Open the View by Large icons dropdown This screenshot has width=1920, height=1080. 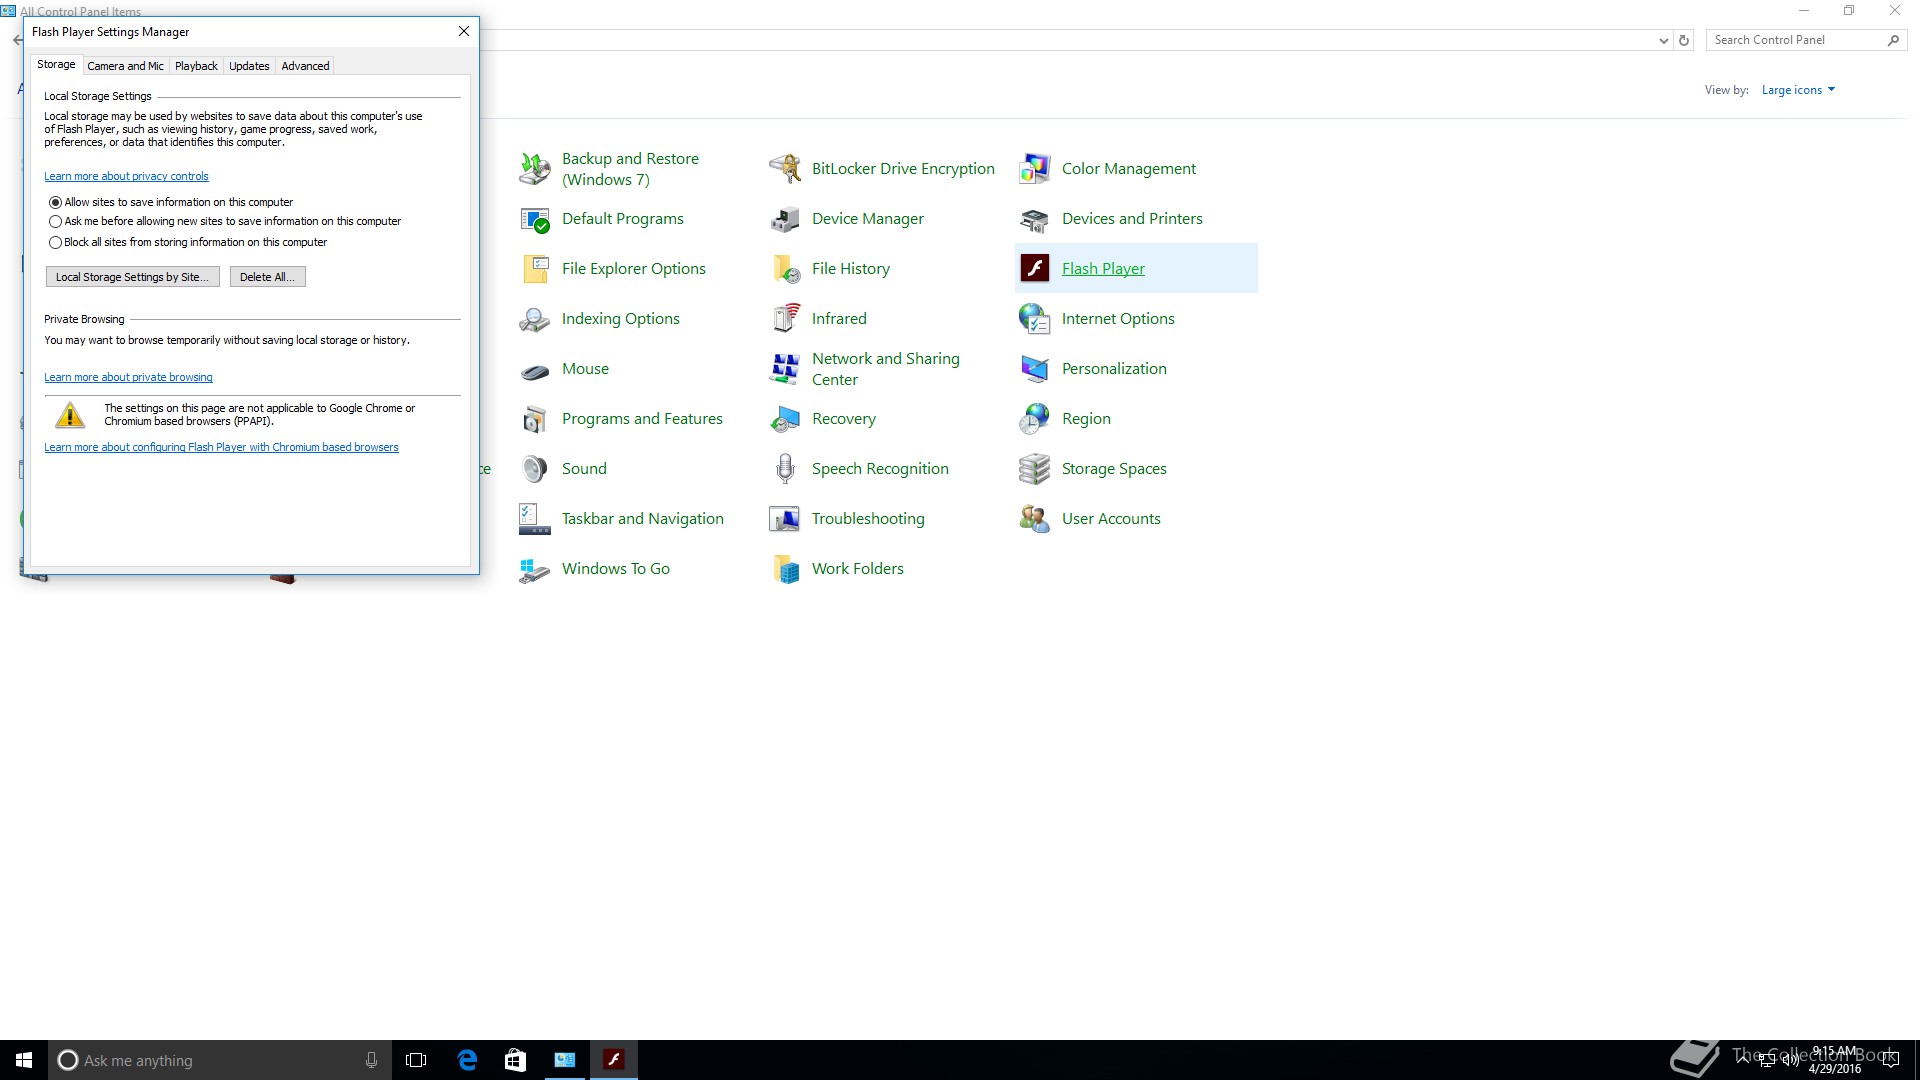pos(1798,90)
